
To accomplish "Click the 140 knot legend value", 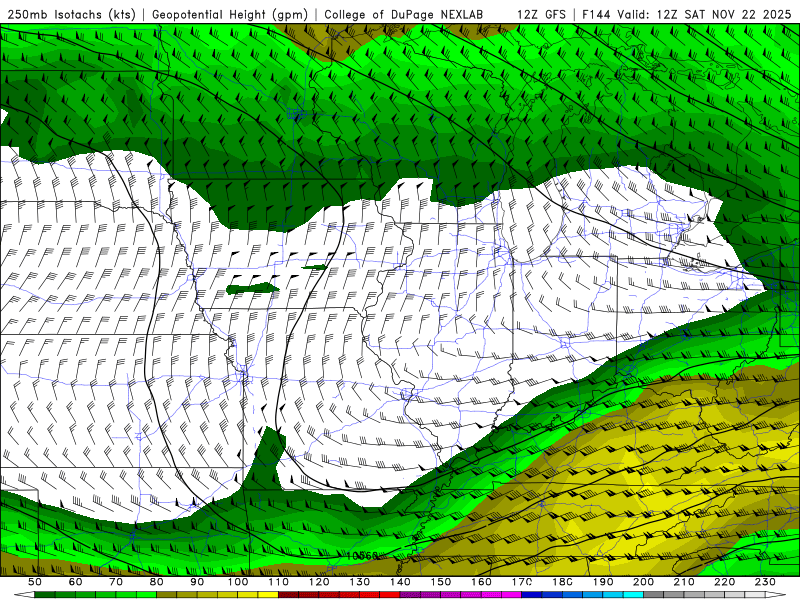I will click(x=400, y=582).
